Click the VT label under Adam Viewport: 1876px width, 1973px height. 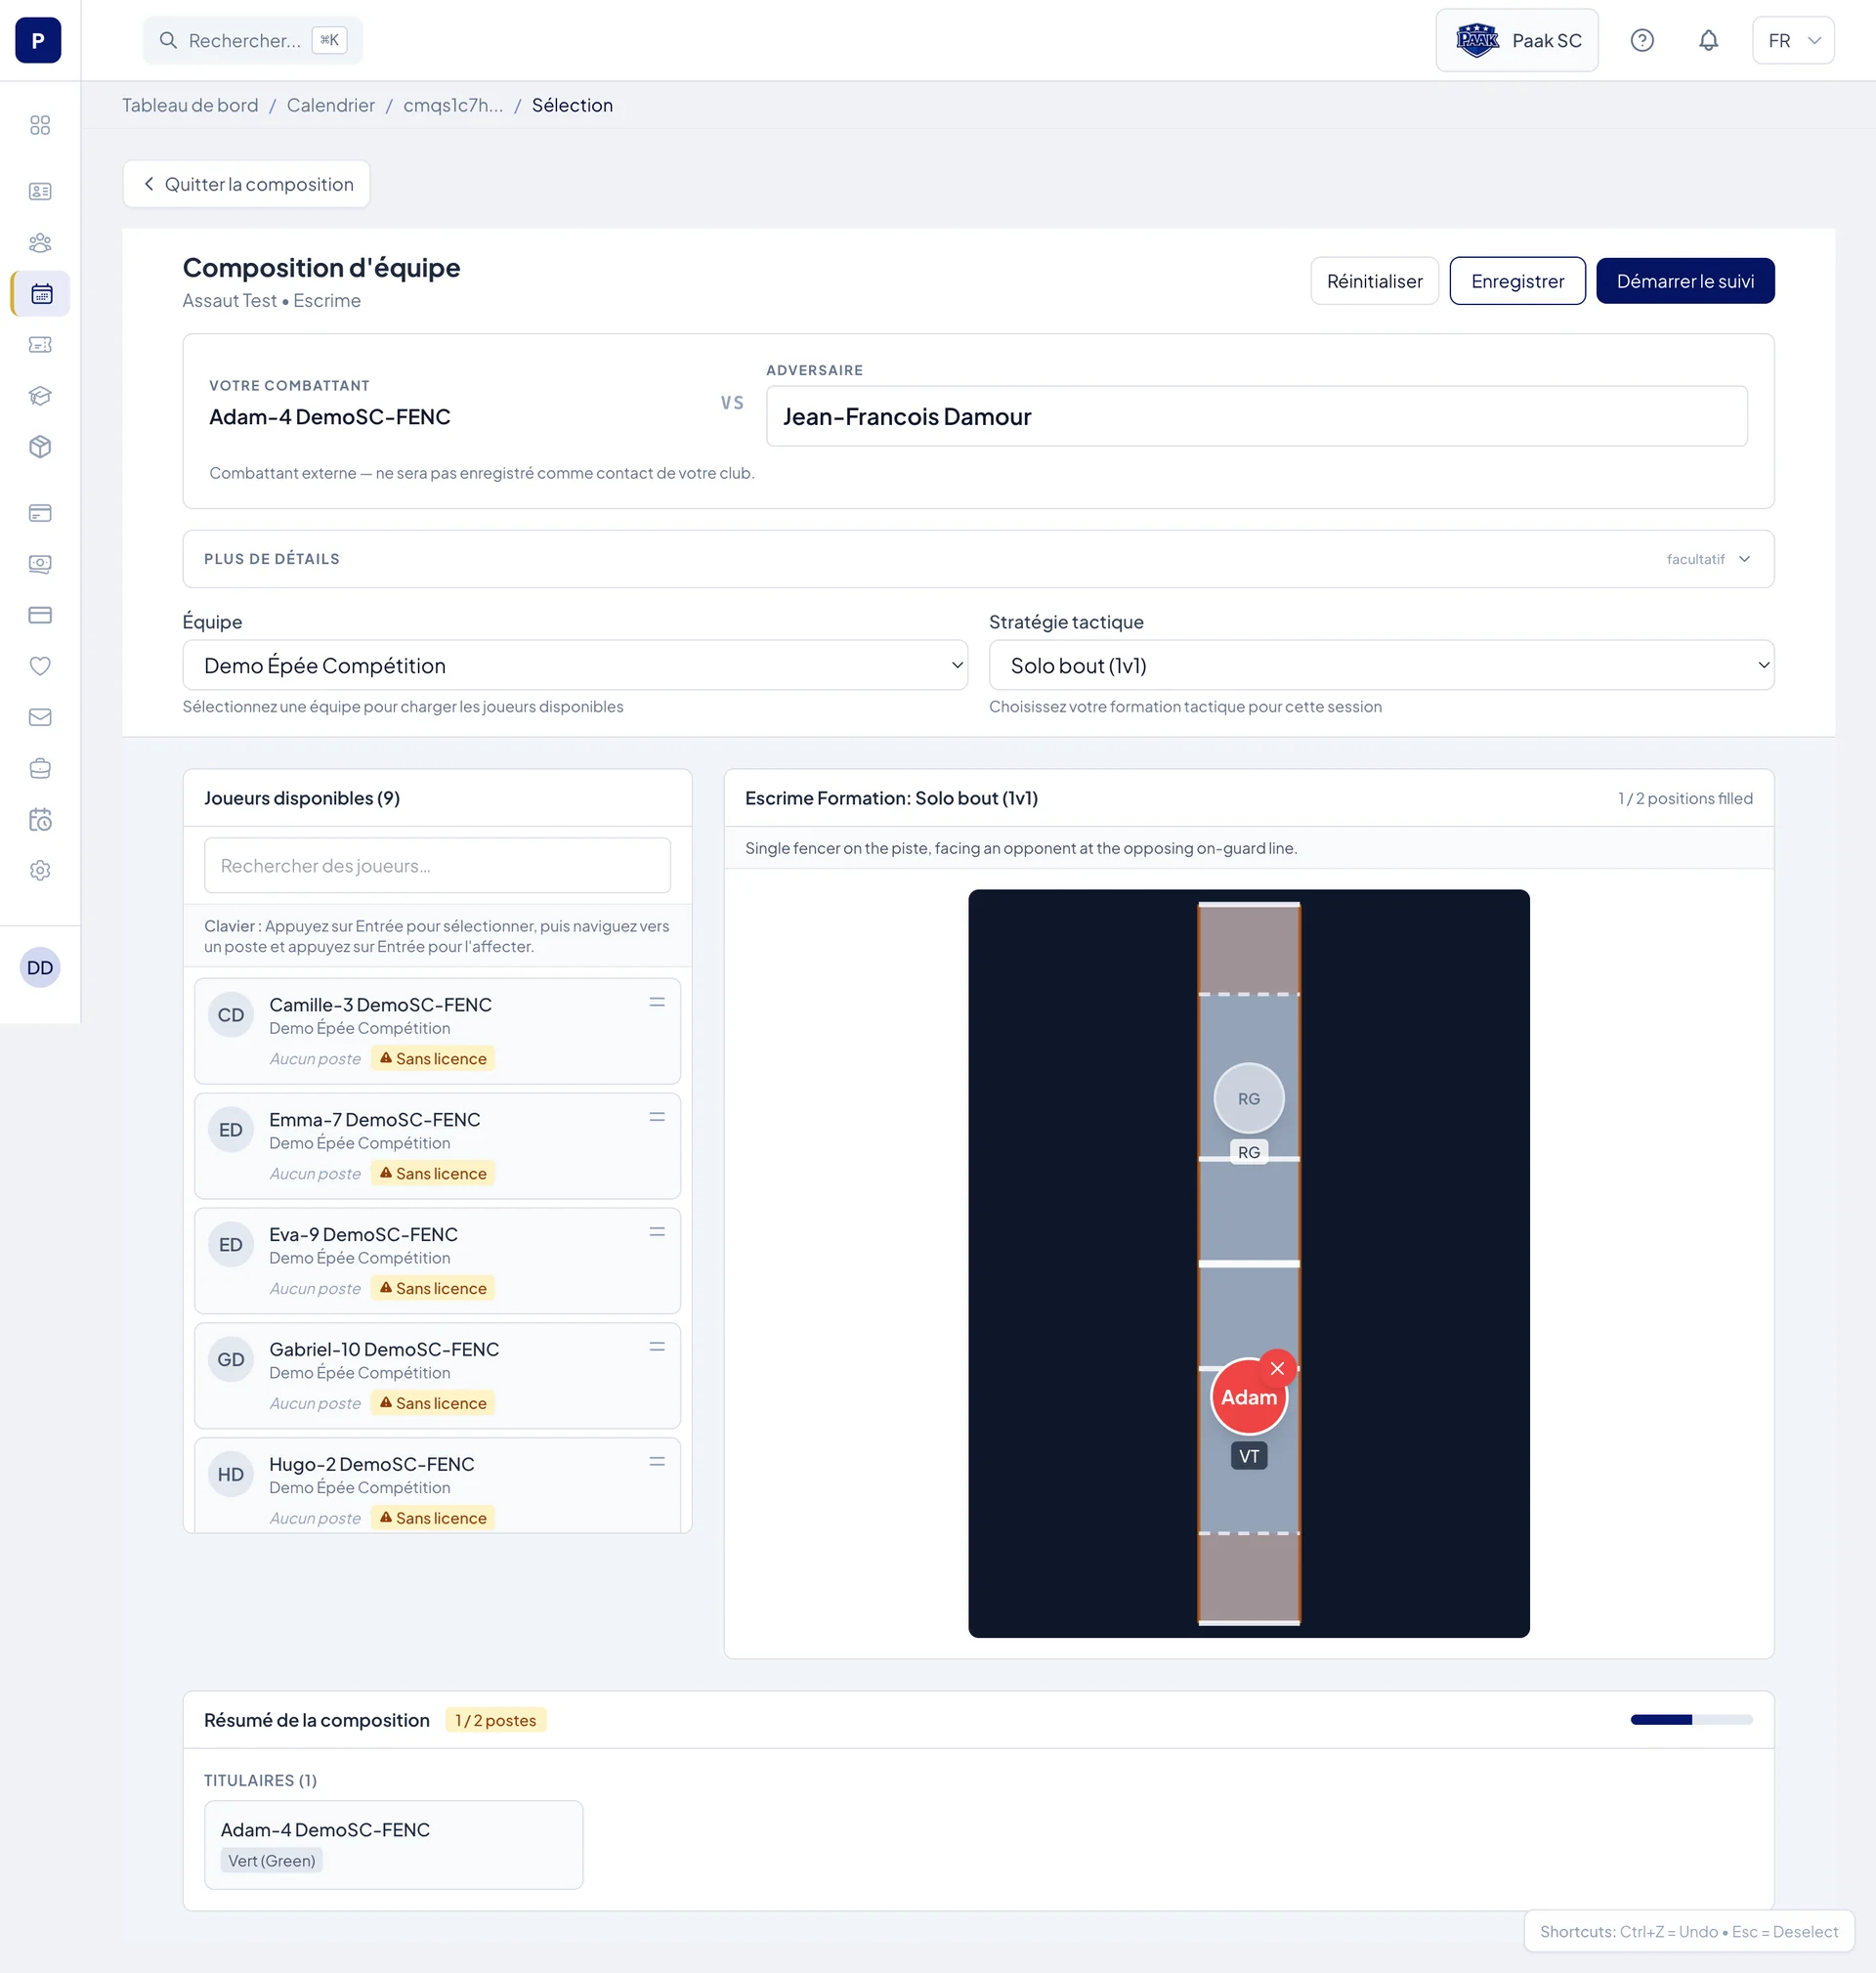(x=1249, y=1456)
